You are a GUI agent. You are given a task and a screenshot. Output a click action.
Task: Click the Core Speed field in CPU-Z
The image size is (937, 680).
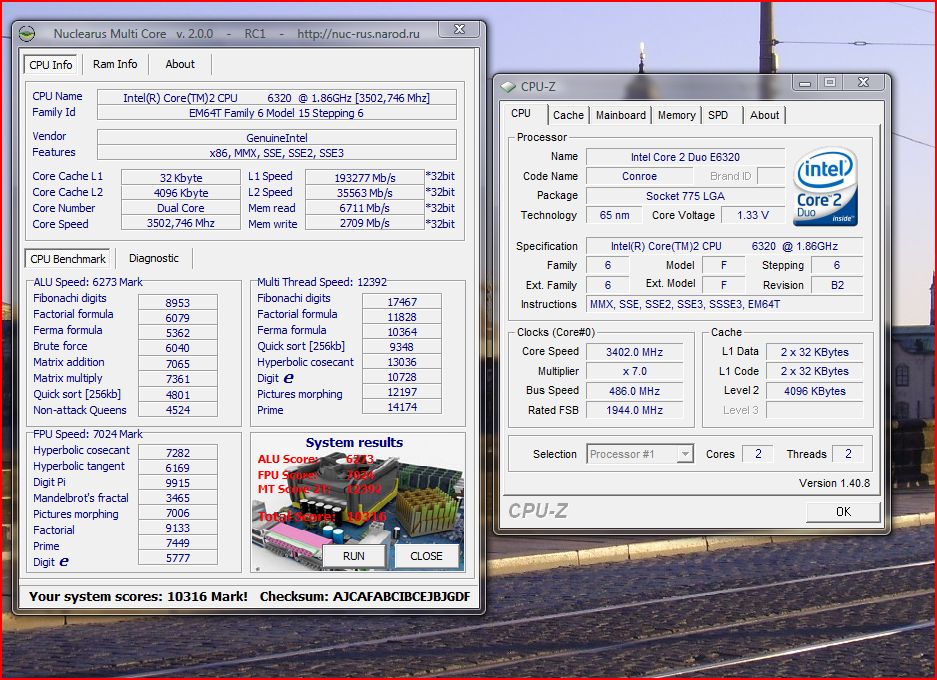(633, 352)
